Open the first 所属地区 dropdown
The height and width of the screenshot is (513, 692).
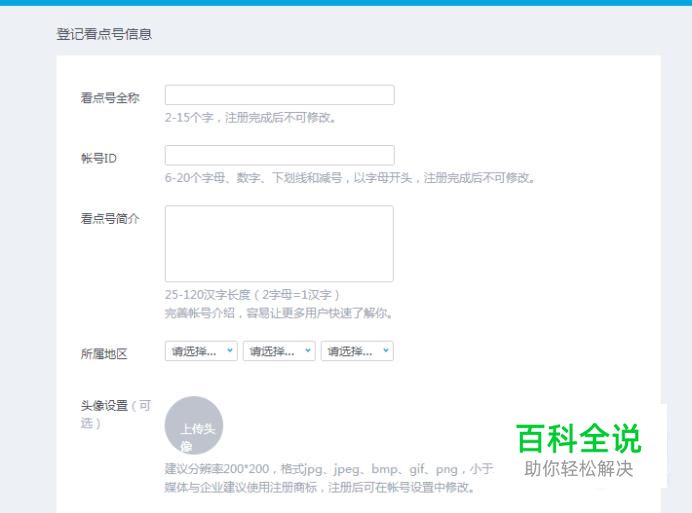point(201,351)
